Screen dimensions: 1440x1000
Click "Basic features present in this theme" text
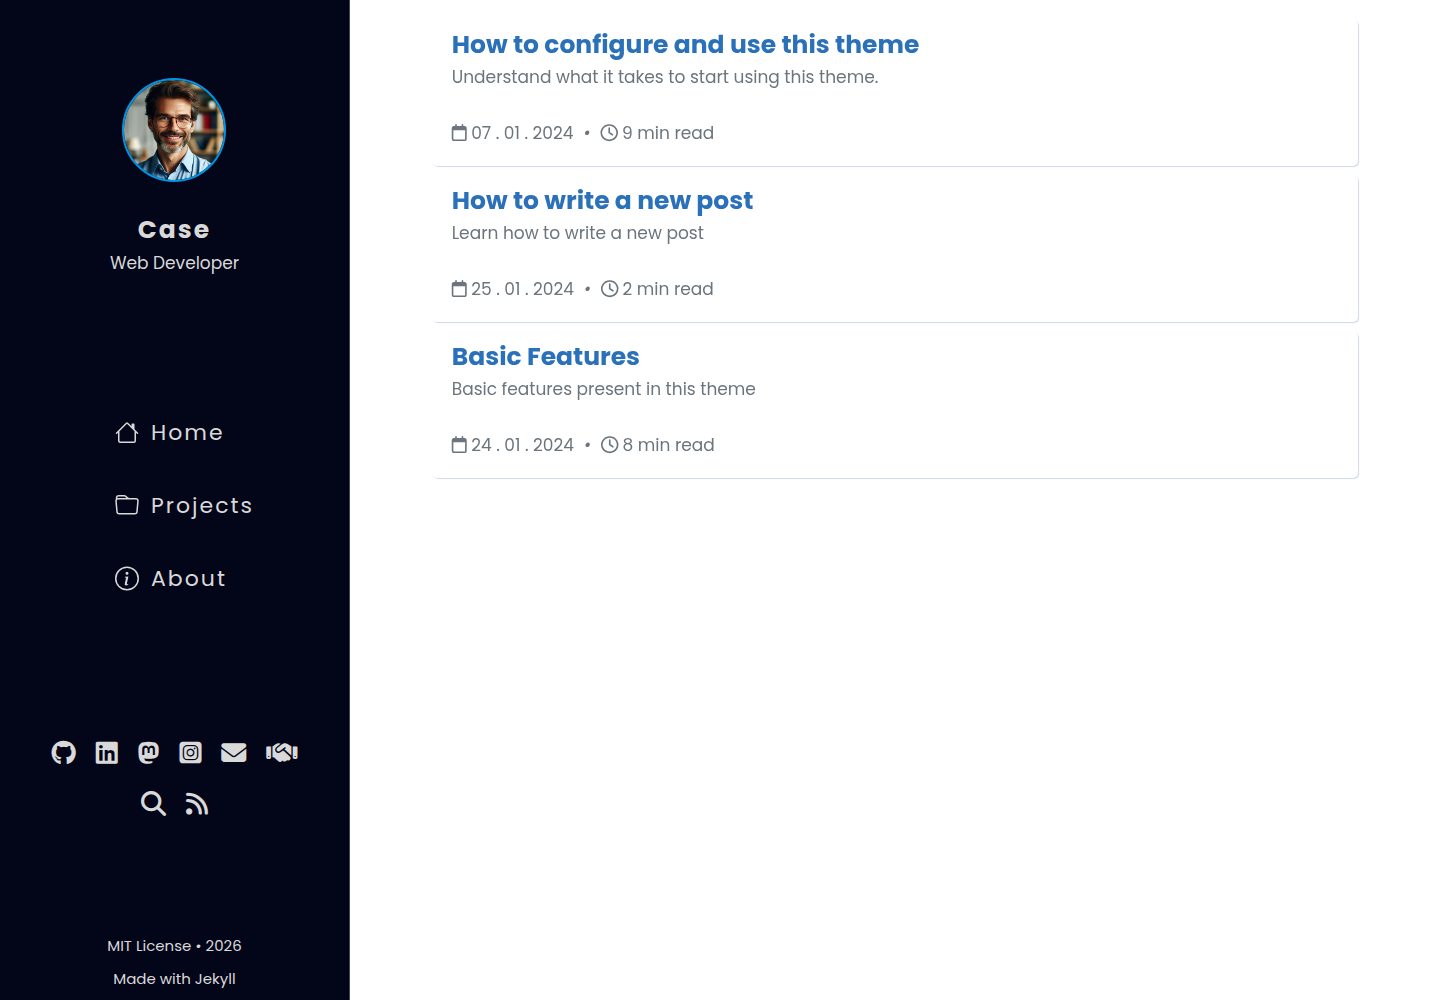click(x=603, y=389)
